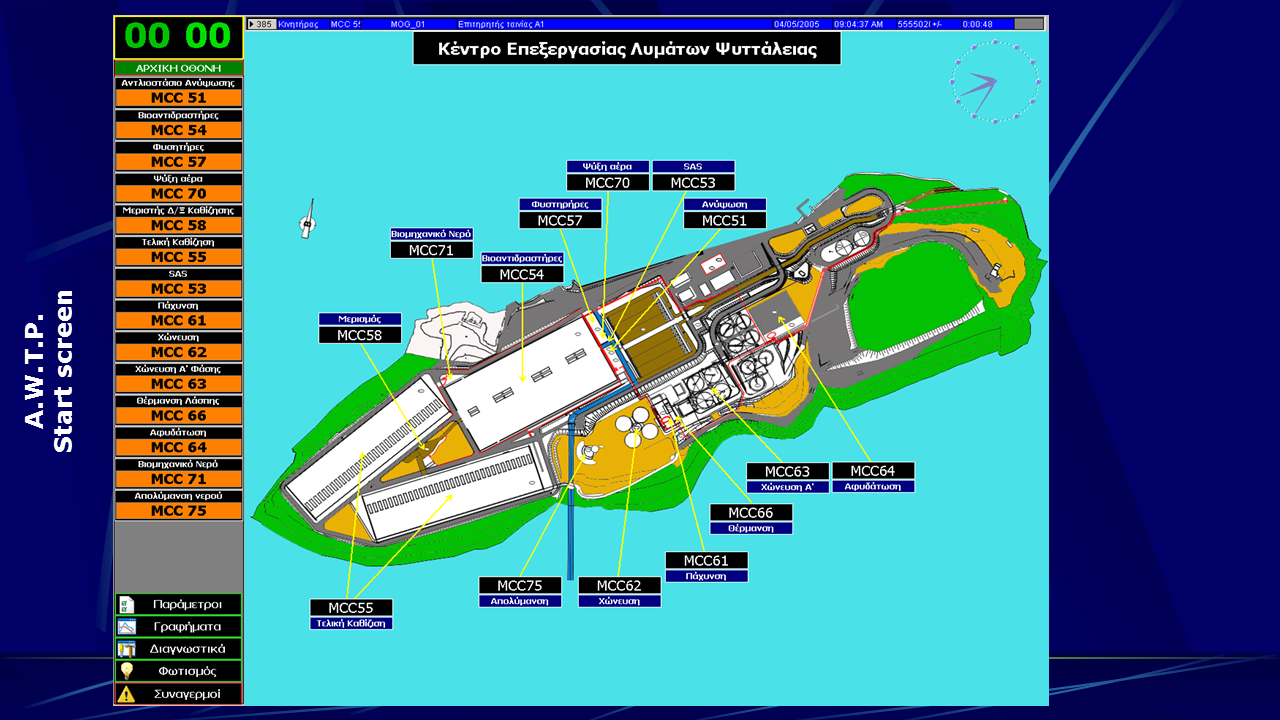Click the MCC71 label on the map
The height and width of the screenshot is (720, 1280).
point(431,250)
